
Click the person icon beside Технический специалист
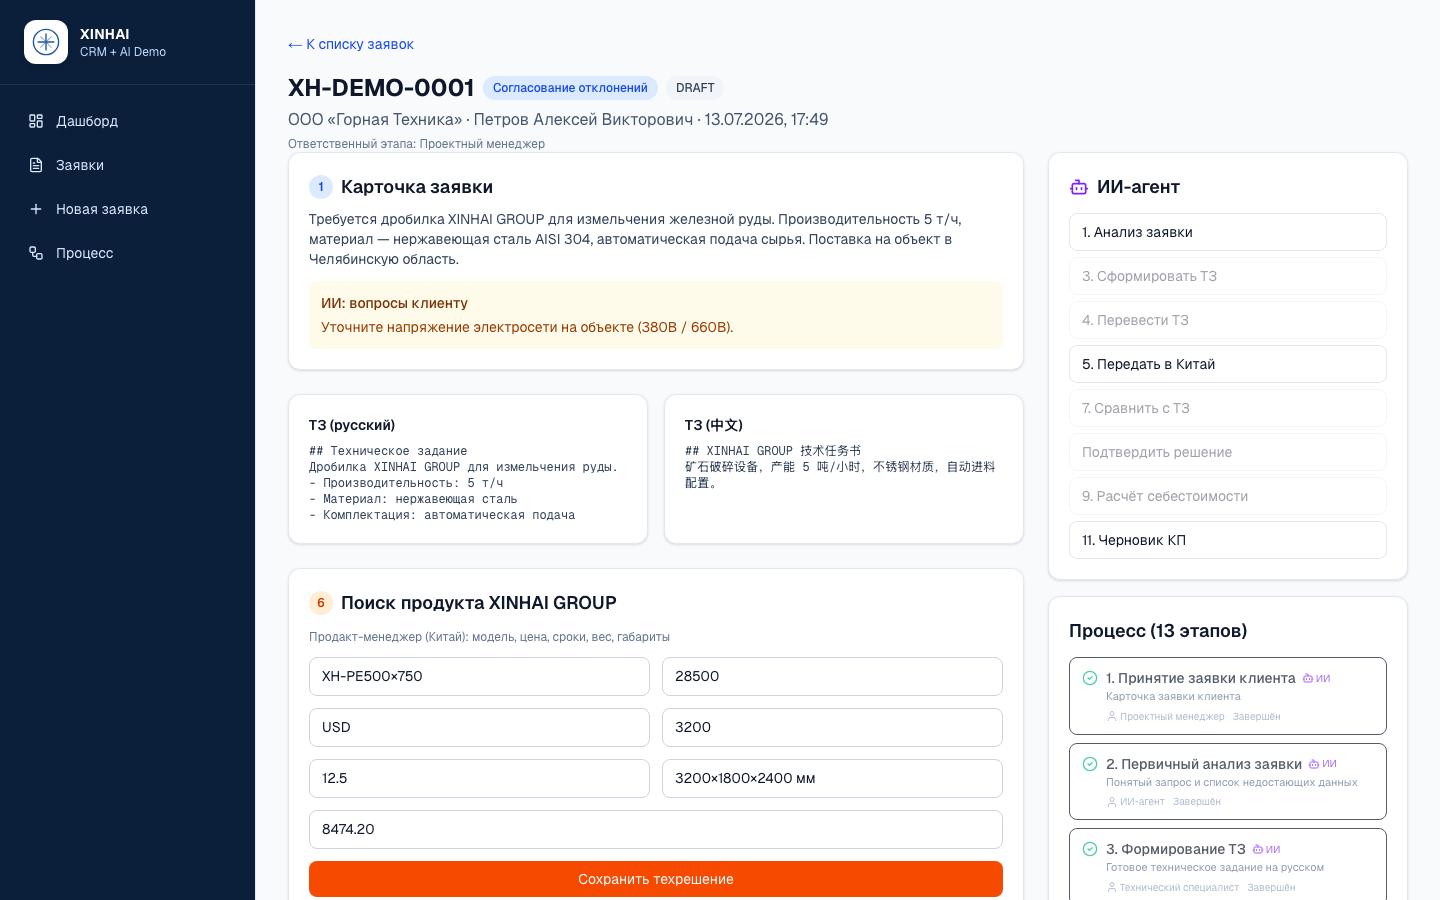coord(1111,888)
